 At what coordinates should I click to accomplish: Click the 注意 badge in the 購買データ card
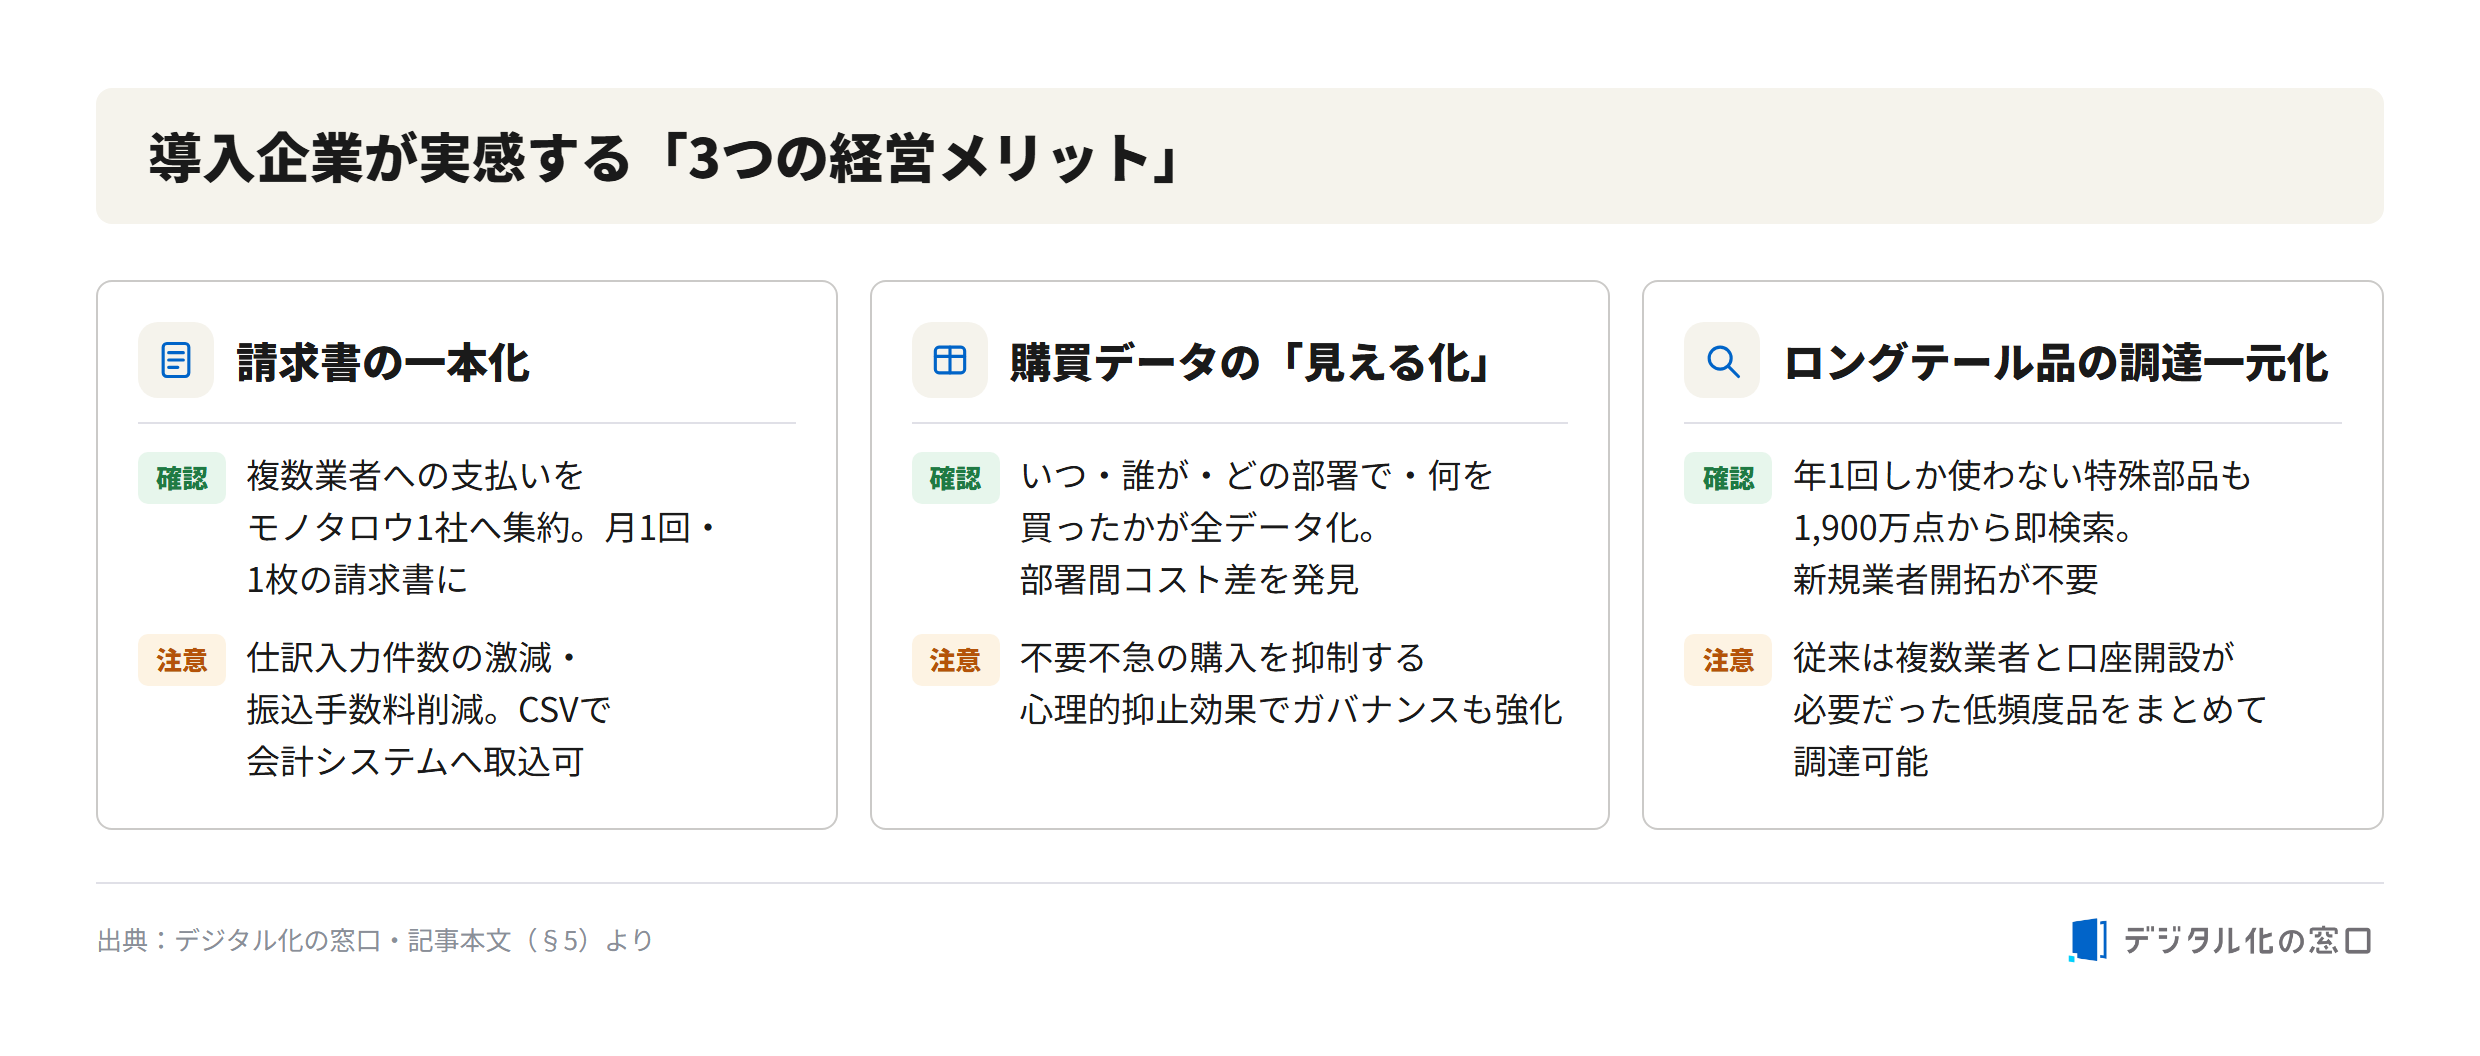955,660
